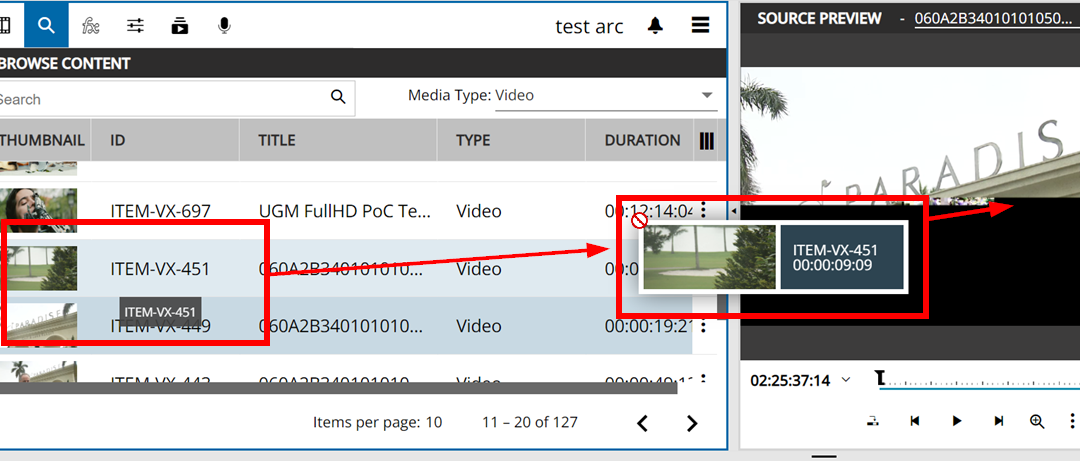
Task: Open the hamburger main menu
Action: 700,25
